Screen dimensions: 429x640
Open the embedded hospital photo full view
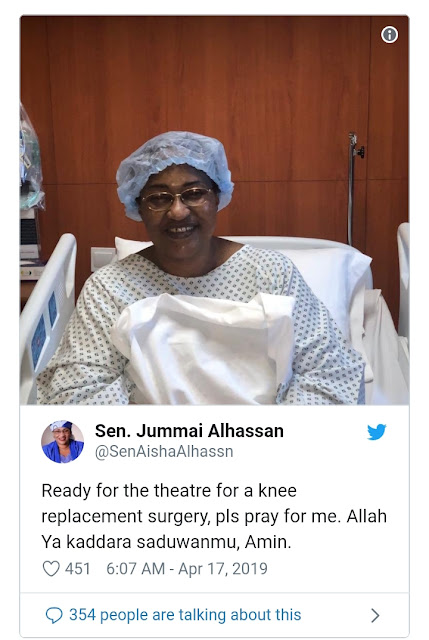214,210
